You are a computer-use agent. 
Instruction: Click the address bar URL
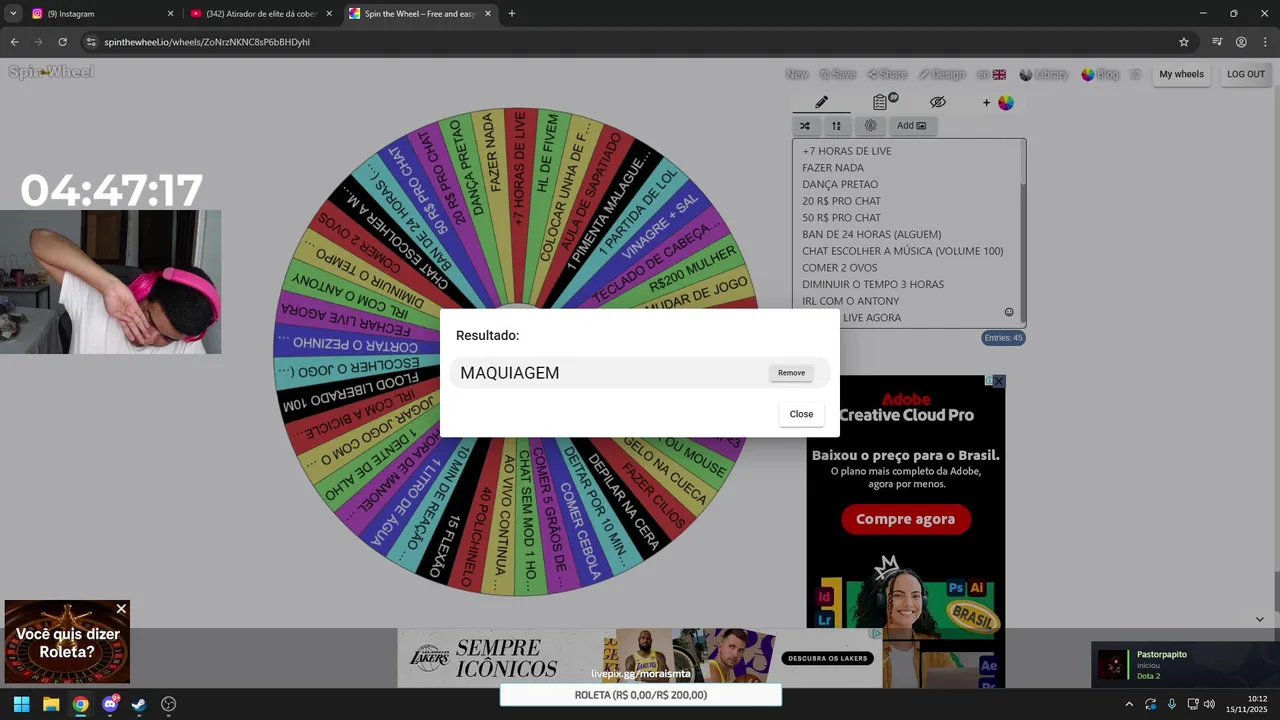click(207, 42)
